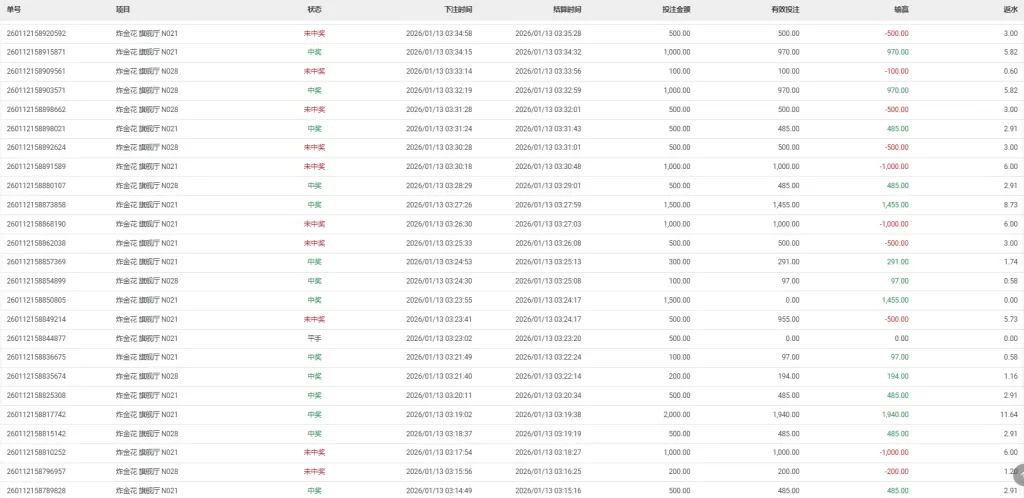Viewport: 1024px width, 498px height.
Task: Click order number 260112158796957
Action: click(x=36, y=471)
